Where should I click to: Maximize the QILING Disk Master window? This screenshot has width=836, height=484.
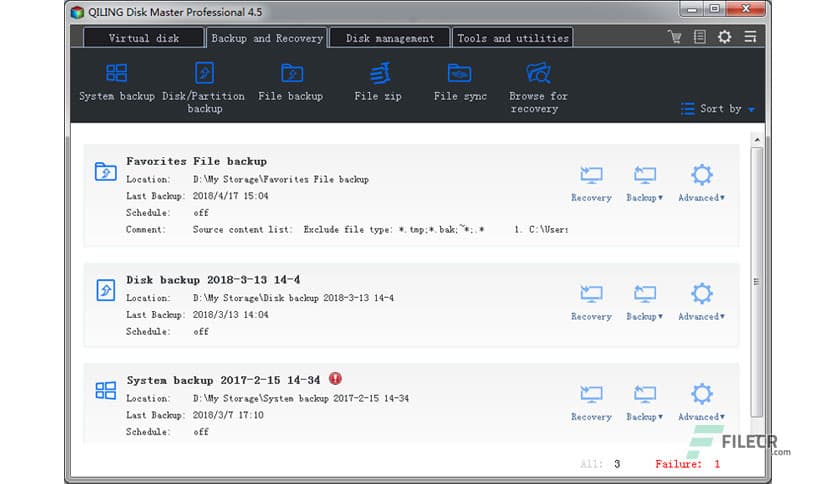(x=715, y=9)
